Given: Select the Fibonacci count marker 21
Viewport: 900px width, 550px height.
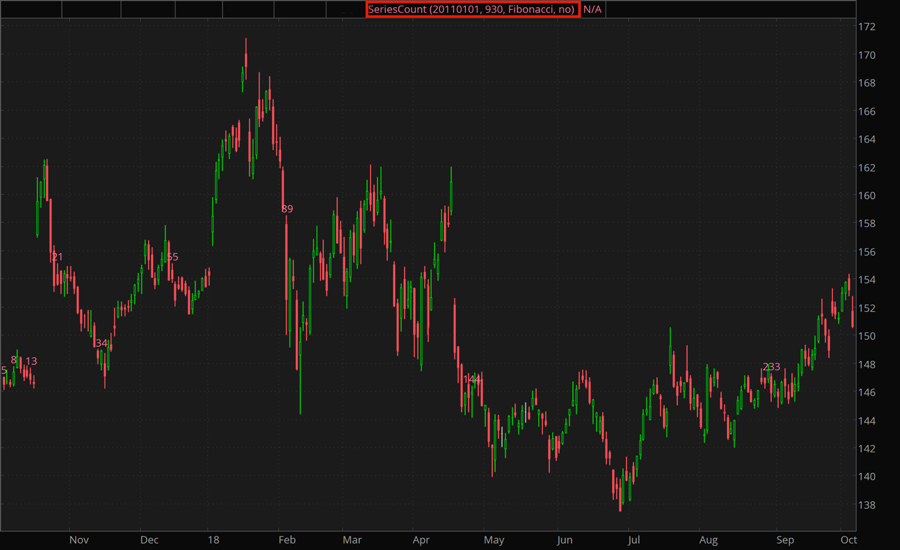Looking at the screenshot, I should tap(57, 257).
